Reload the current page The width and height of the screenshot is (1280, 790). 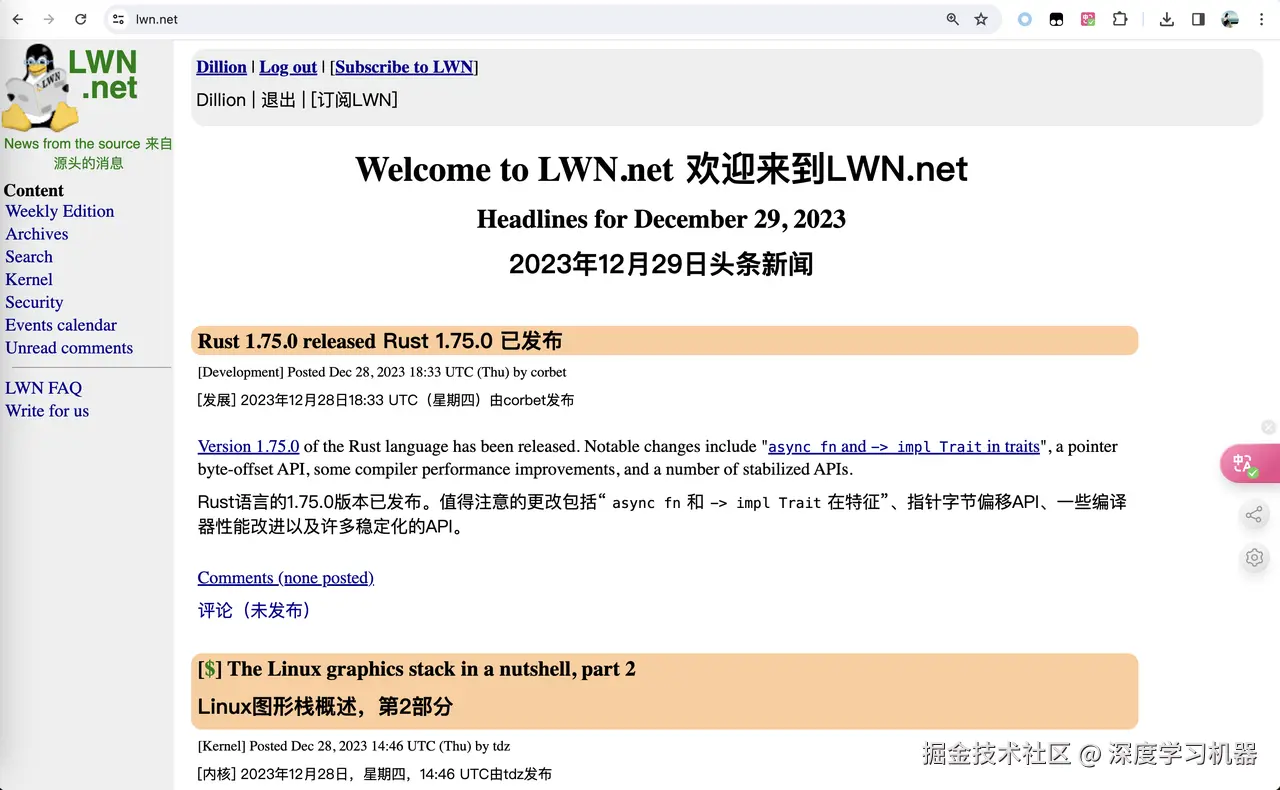pos(81,18)
